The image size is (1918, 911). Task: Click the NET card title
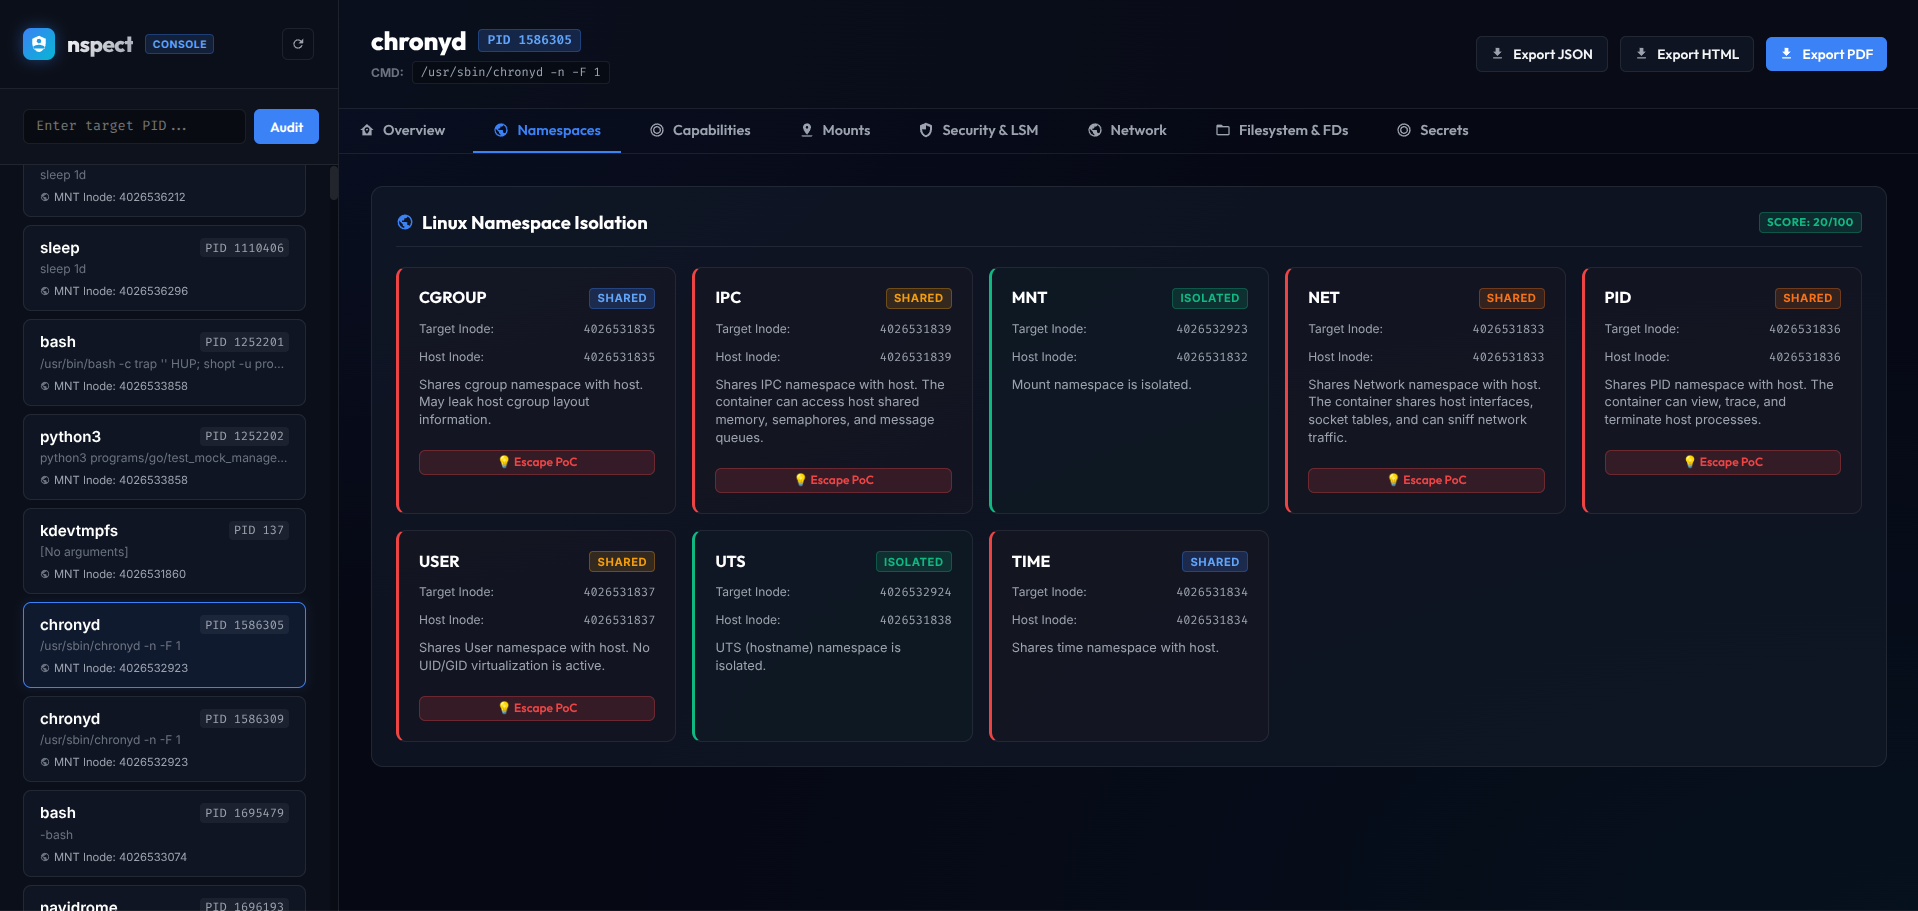(1323, 298)
